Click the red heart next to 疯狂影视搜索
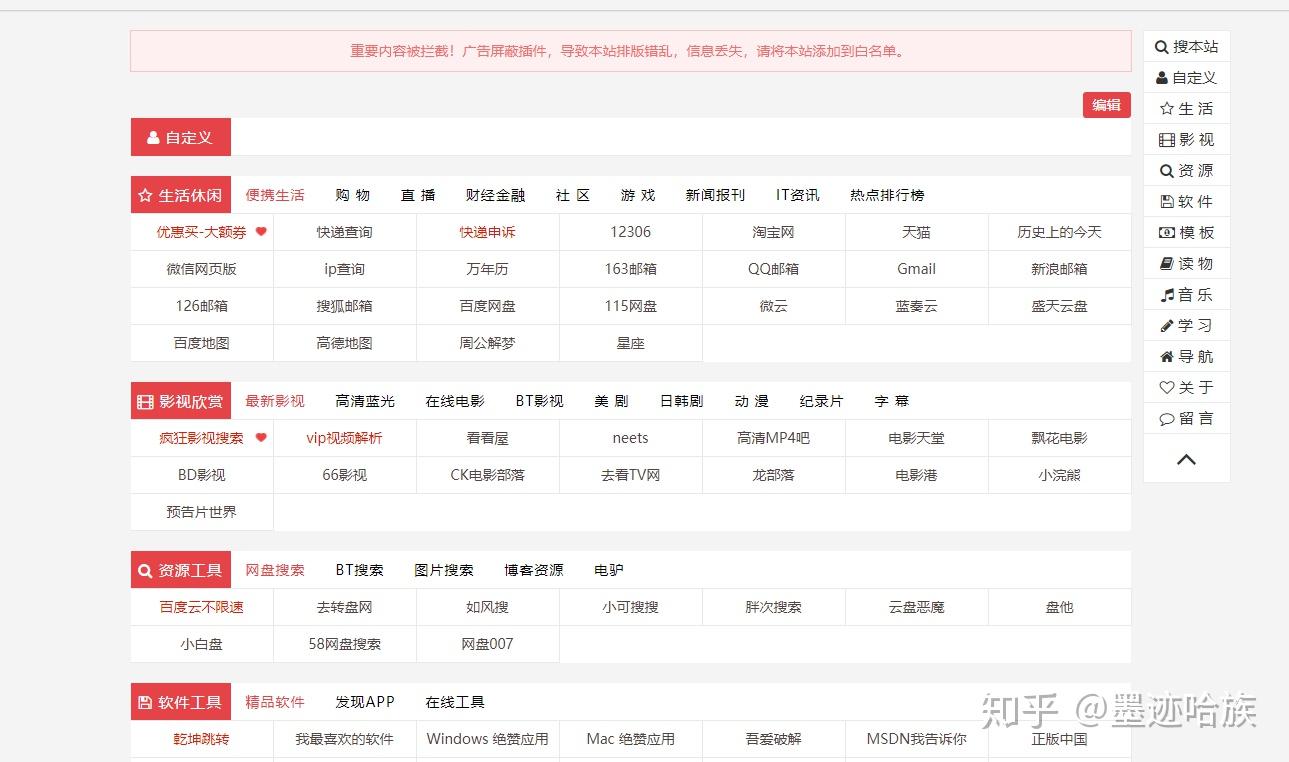Screen dimensions: 1289x762 tap(261, 438)
